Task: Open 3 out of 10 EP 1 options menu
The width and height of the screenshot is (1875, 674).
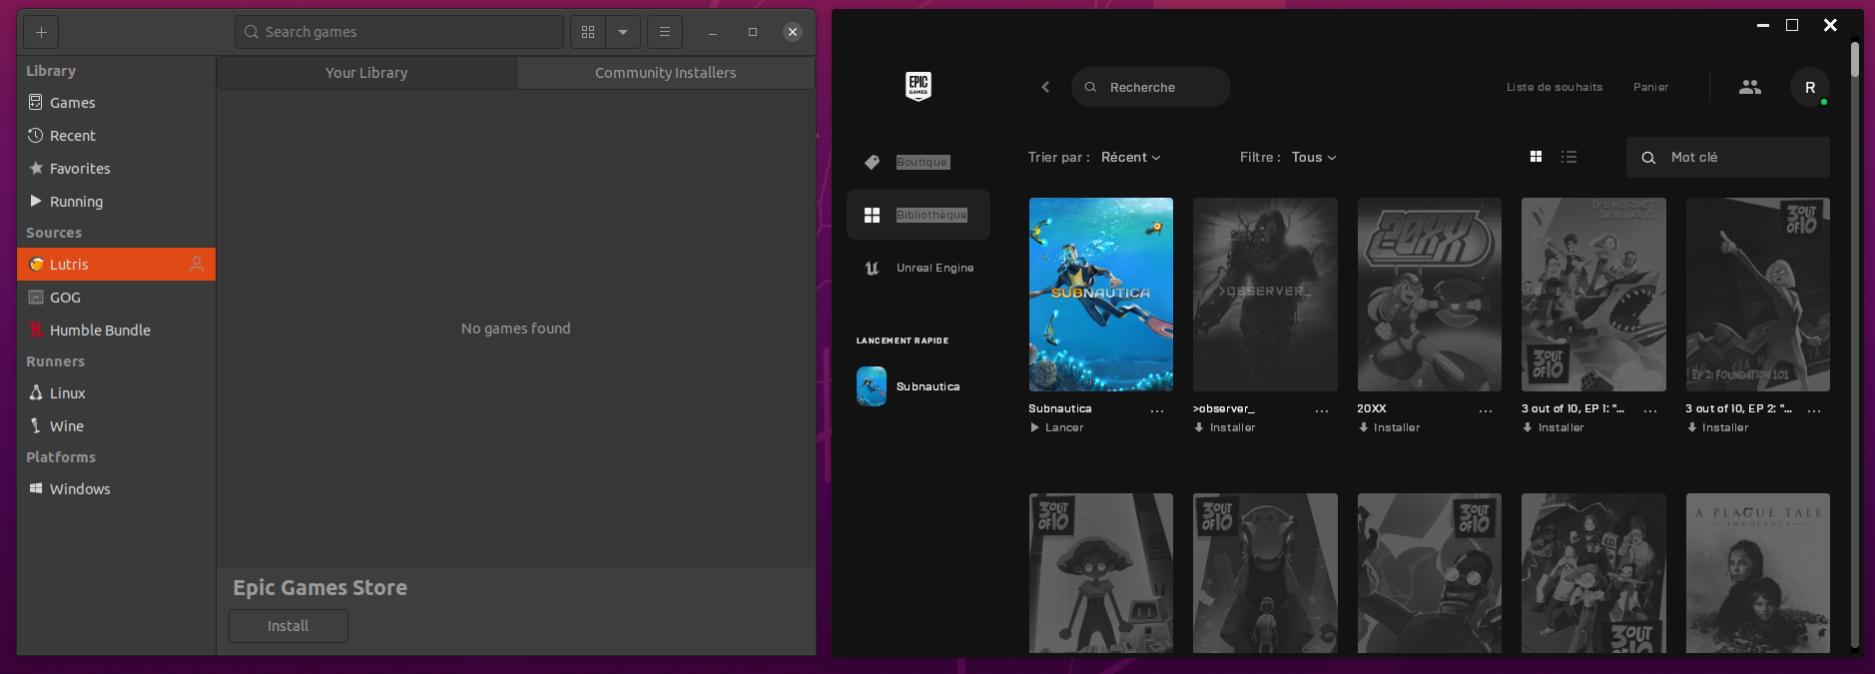Action: [1650, 411]
